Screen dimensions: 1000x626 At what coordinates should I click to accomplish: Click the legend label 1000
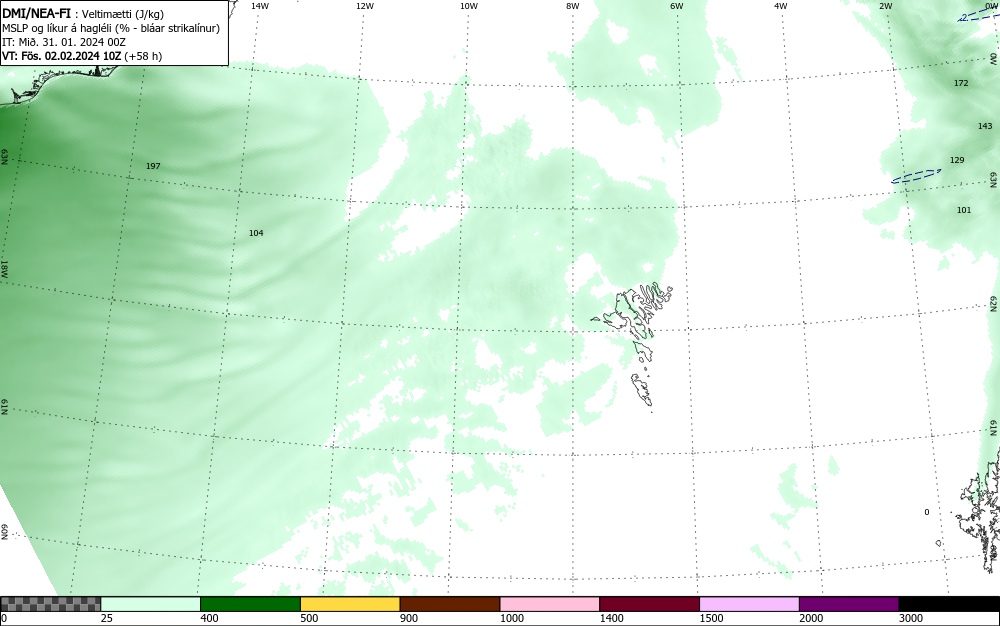coord(511,618)
